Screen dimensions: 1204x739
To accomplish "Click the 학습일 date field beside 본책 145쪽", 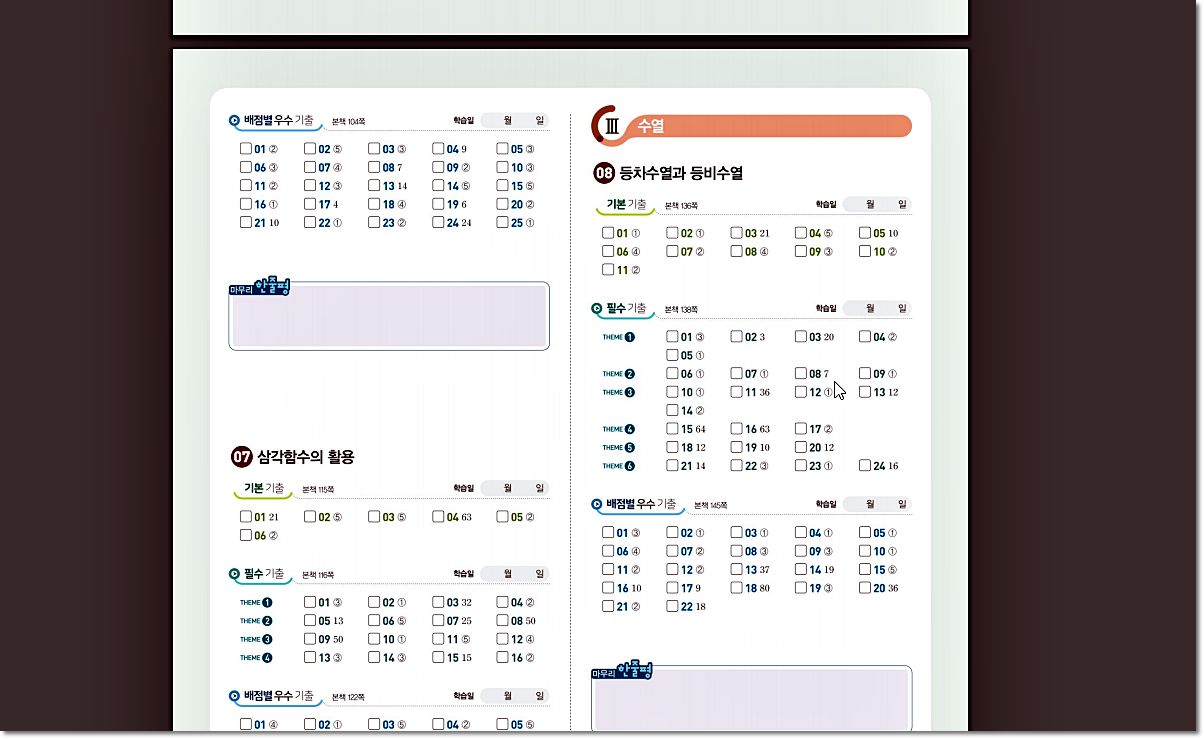I will [x=877, y=505].
